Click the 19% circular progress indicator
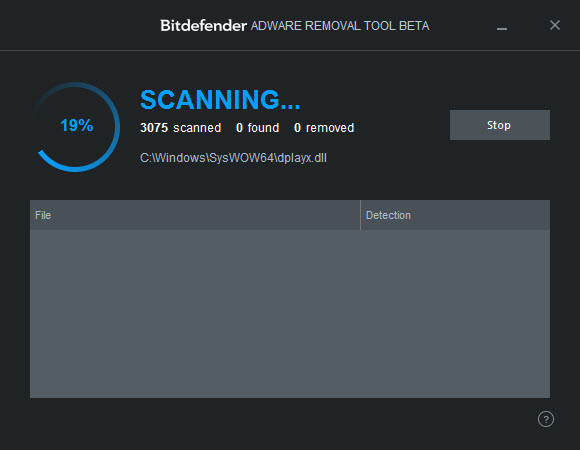The image size is (580, 450). point(76,127)
